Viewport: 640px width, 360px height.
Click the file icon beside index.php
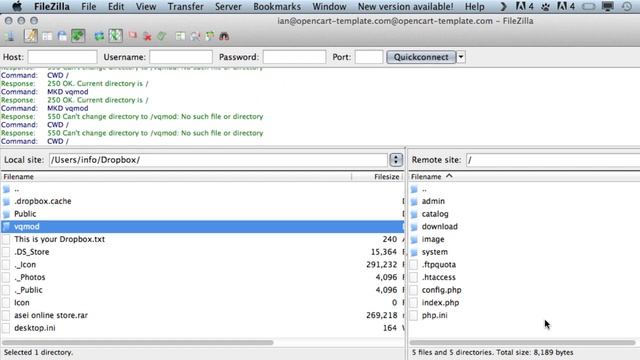pos(414,302)
